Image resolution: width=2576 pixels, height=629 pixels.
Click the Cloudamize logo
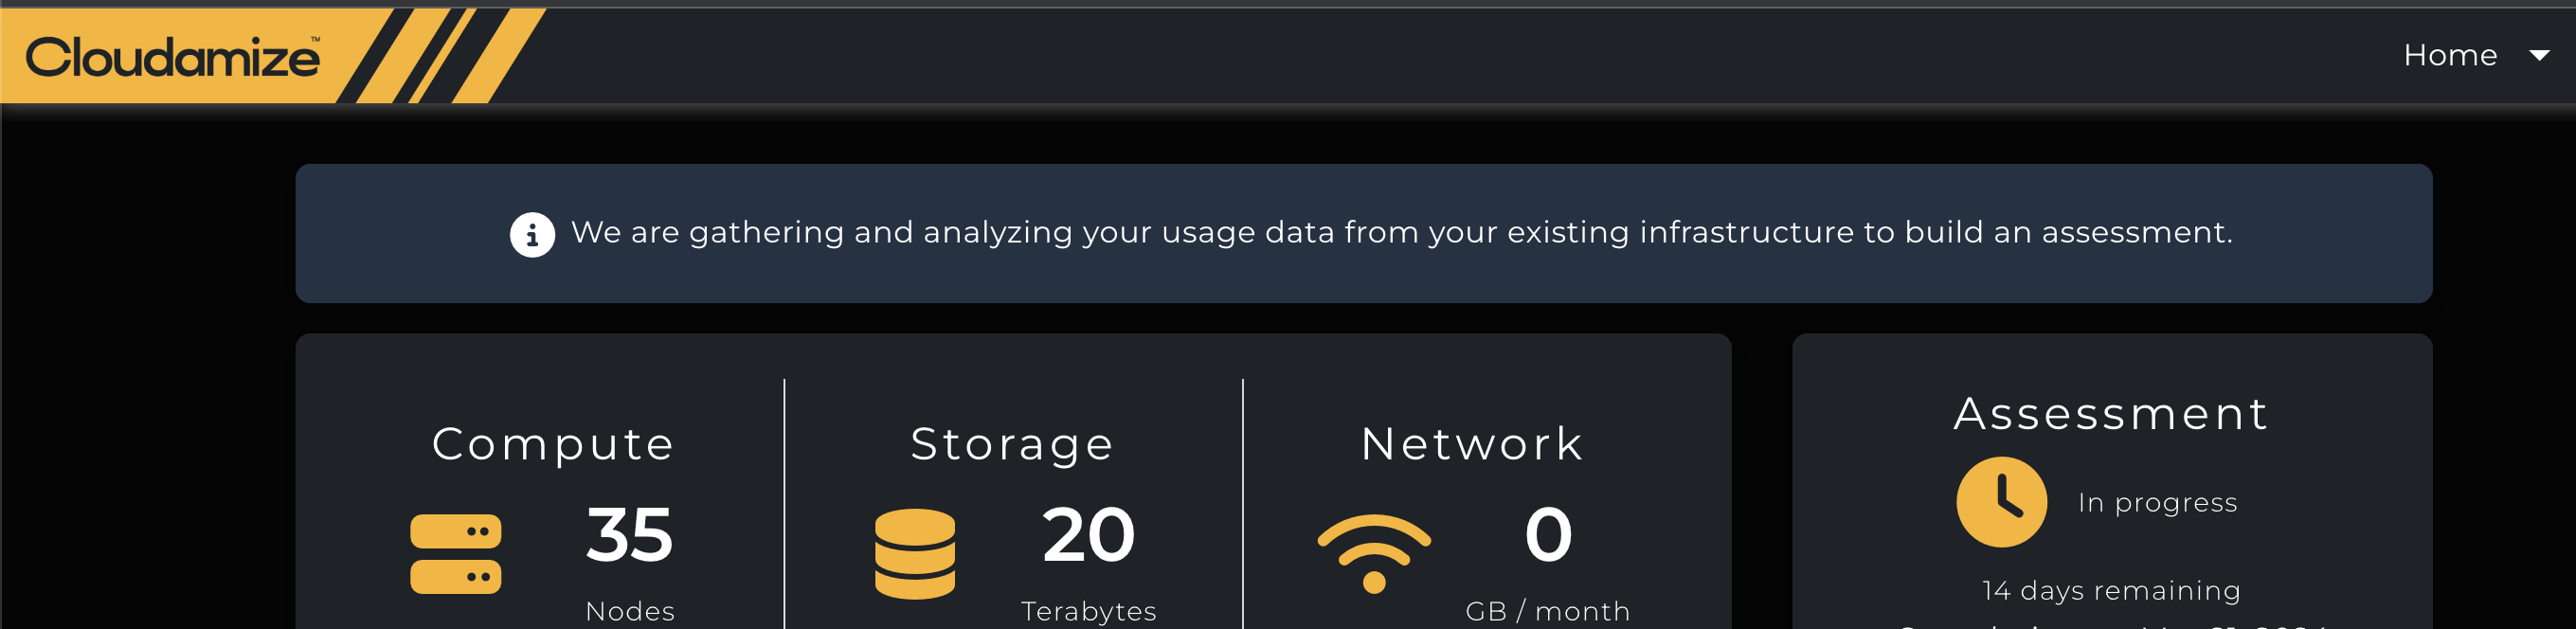pyautogui.click(x=172, y=57)
